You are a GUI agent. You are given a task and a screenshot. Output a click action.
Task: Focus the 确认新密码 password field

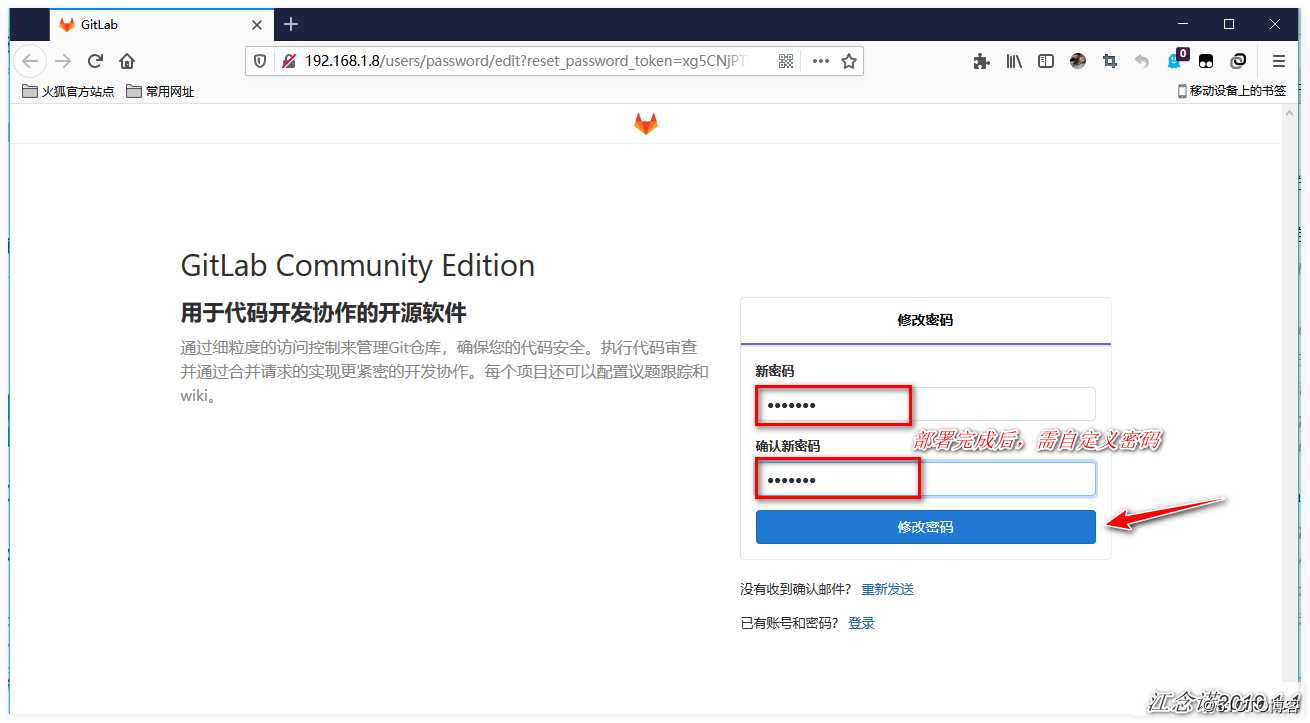click(x=926, y=479)
